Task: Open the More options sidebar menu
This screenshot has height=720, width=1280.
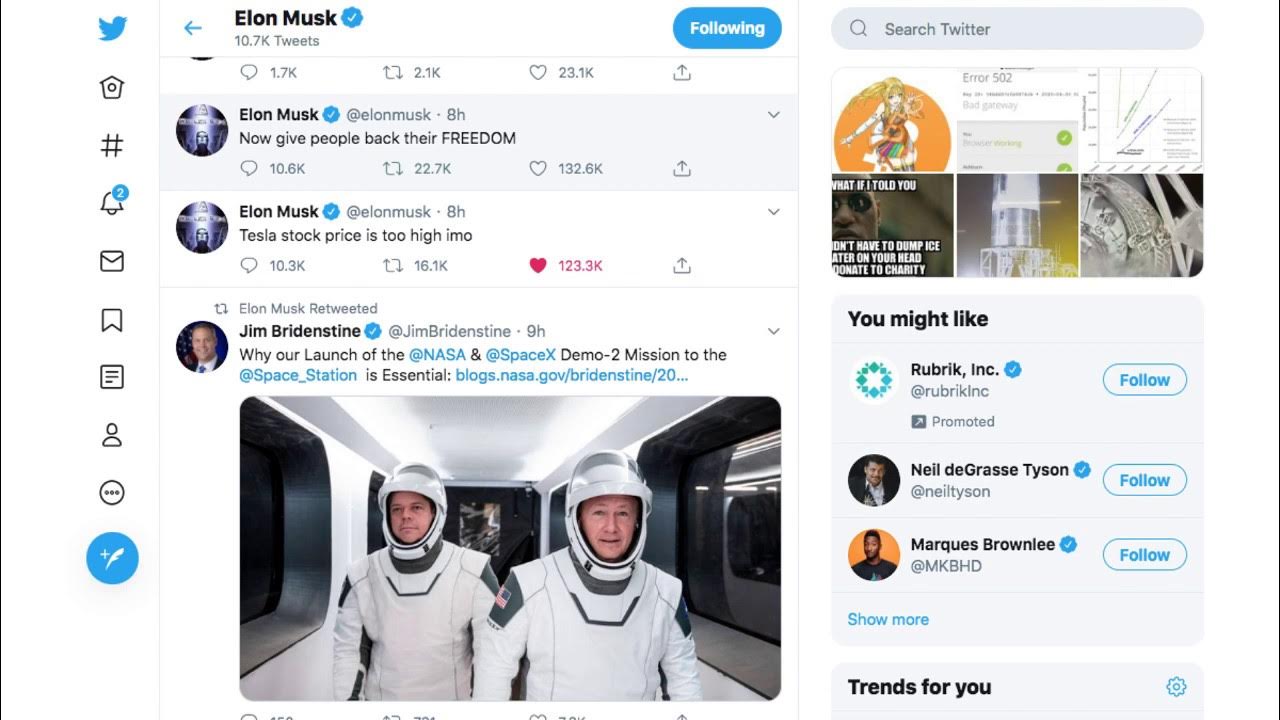Action: point(112,493)
